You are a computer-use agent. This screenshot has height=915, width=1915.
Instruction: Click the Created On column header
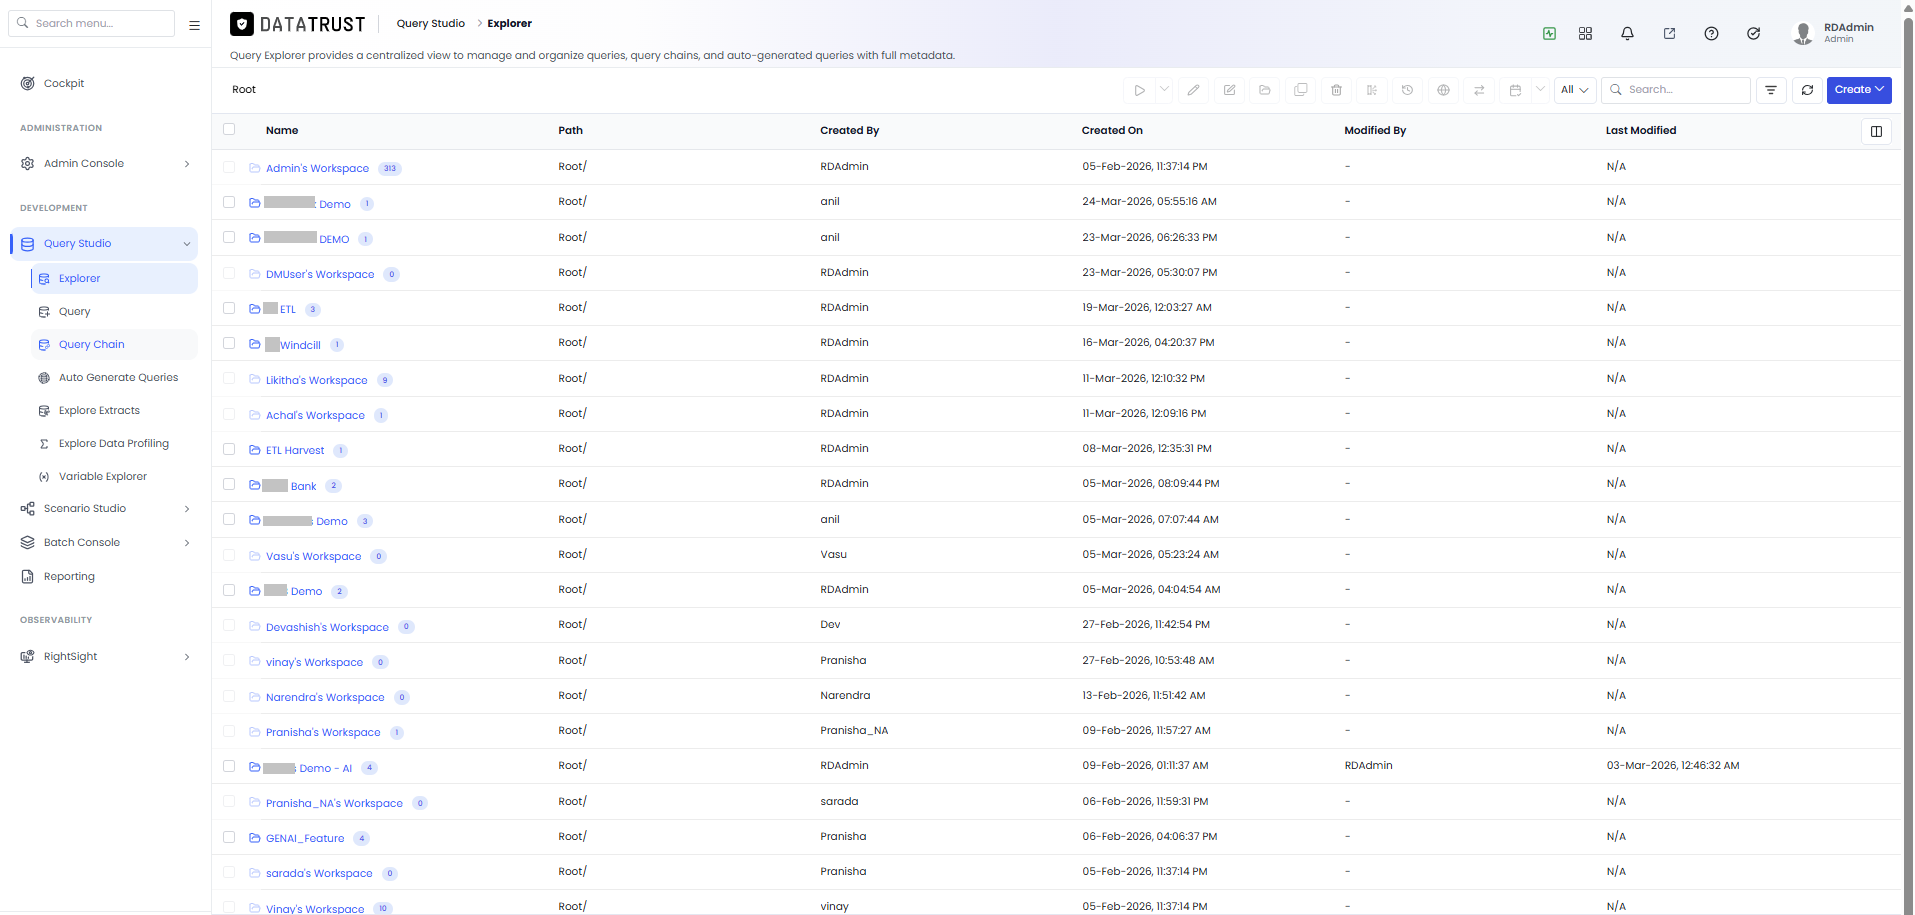[1112, 131]
